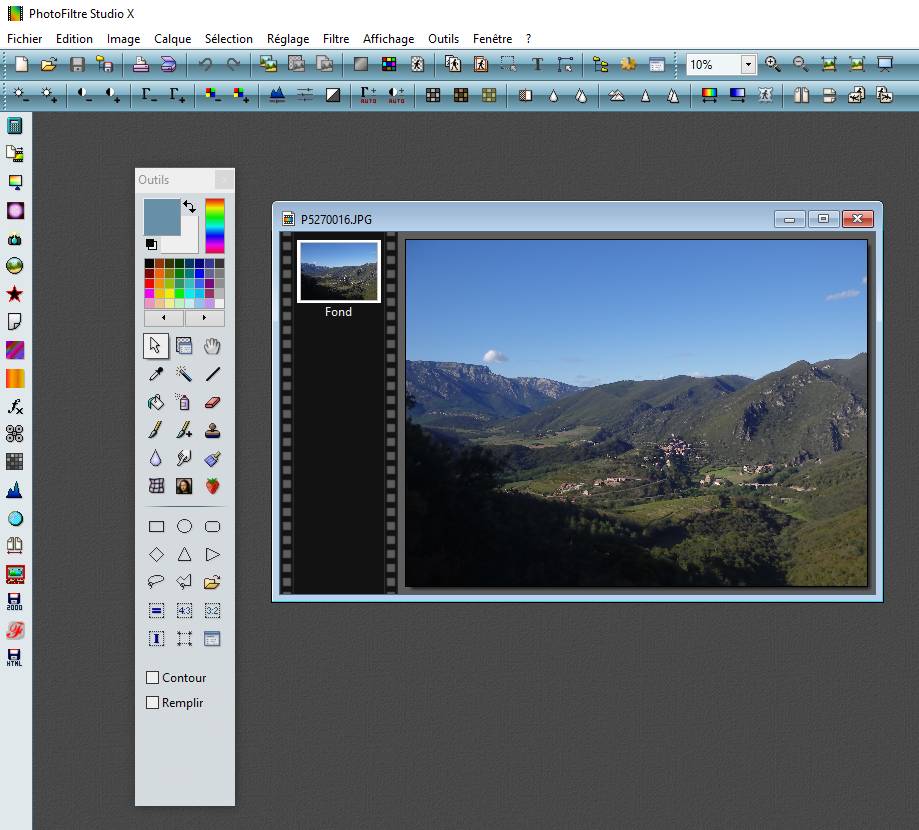Choose the Clone Stamp tool
Screen dimensions: 919x830
pos(212,430)
